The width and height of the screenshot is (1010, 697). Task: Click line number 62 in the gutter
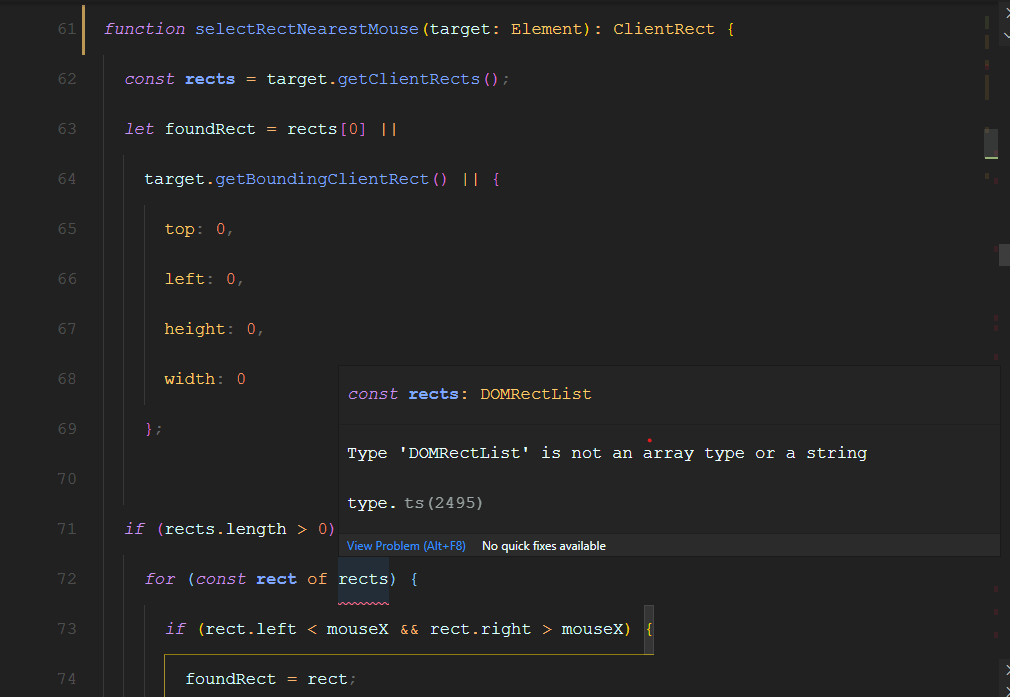(x=67, y=79)
